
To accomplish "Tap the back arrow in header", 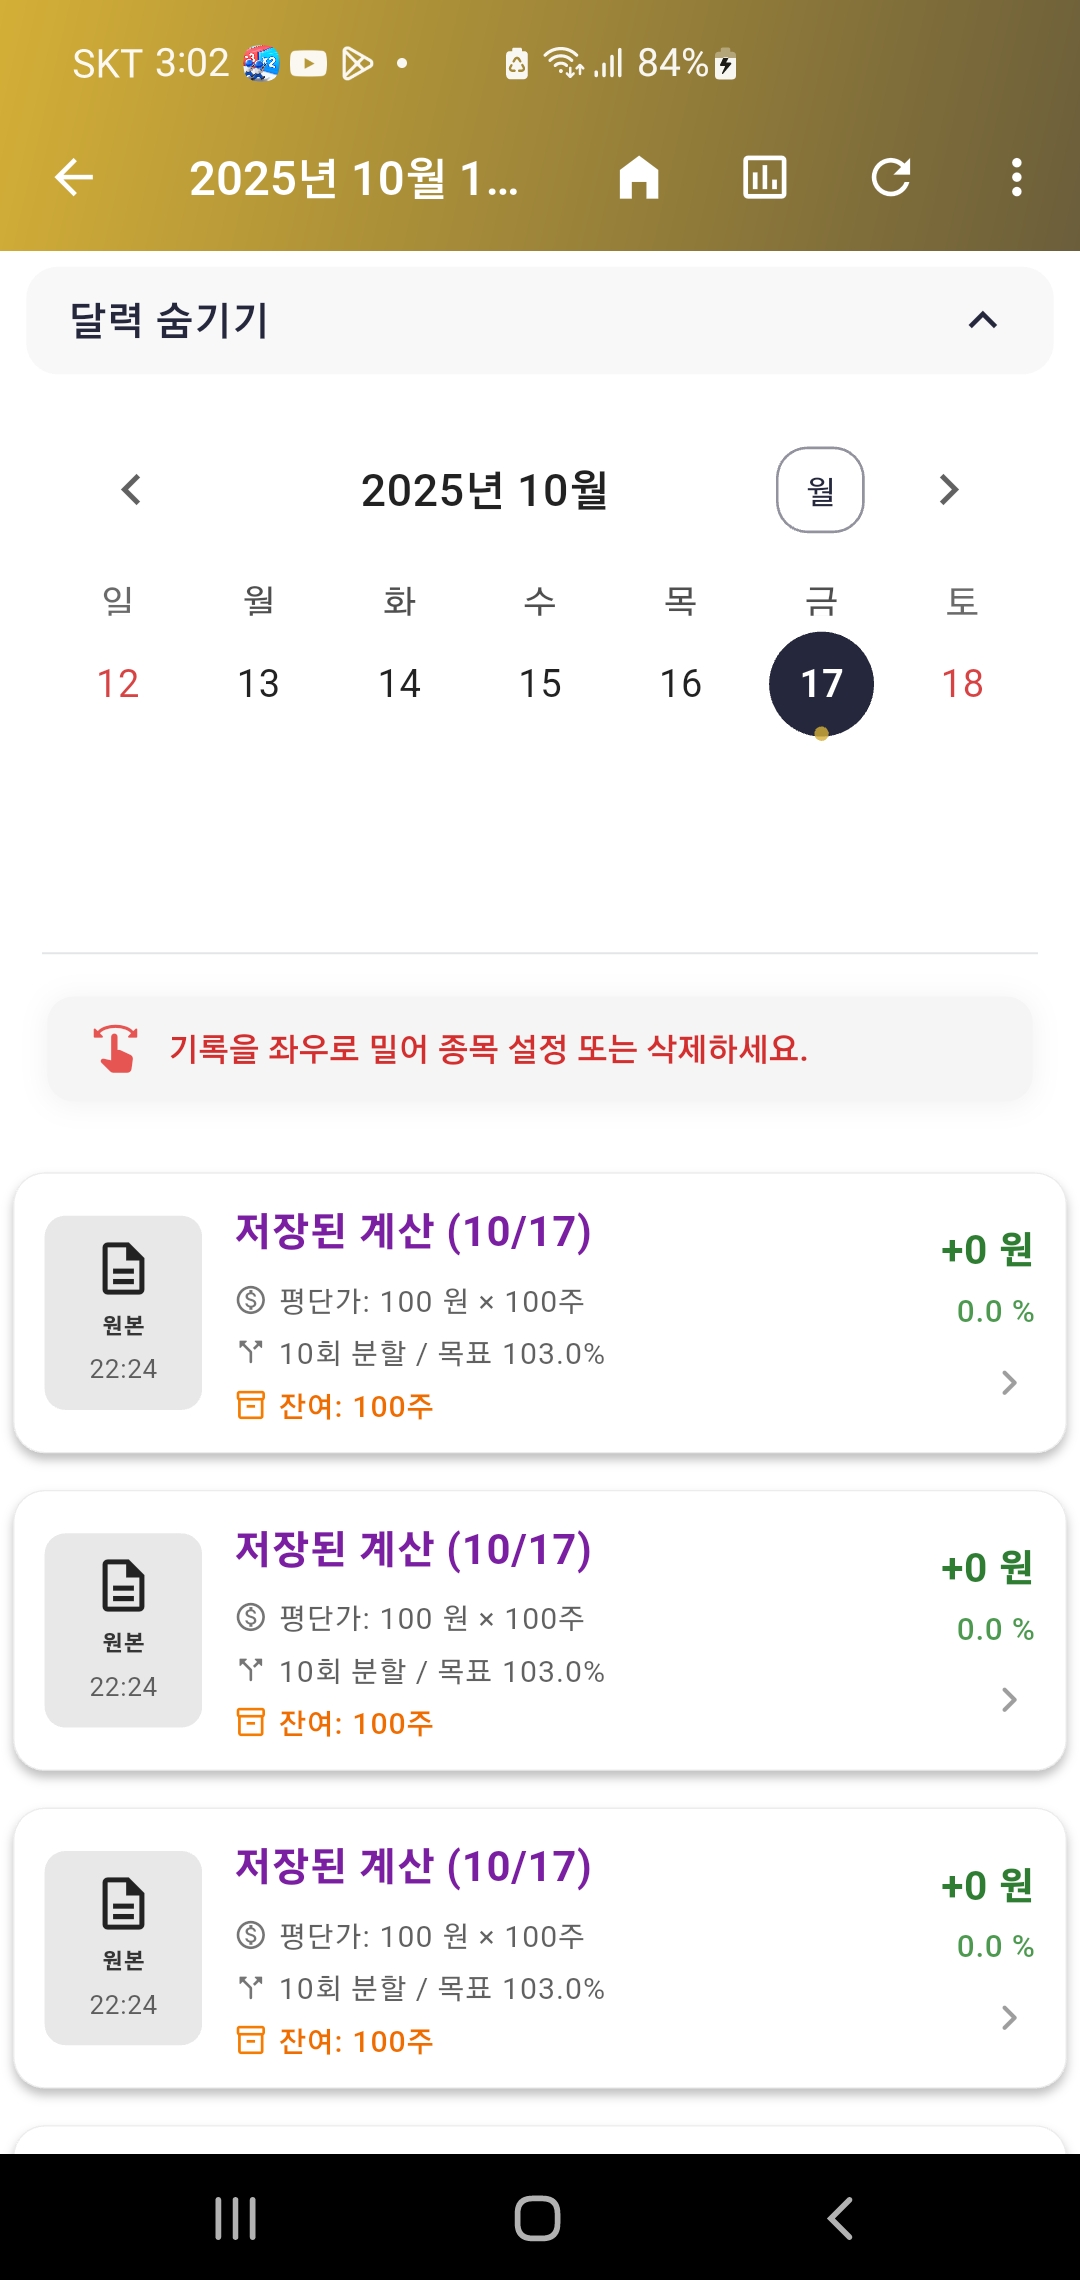I will [x=74, y=178].
